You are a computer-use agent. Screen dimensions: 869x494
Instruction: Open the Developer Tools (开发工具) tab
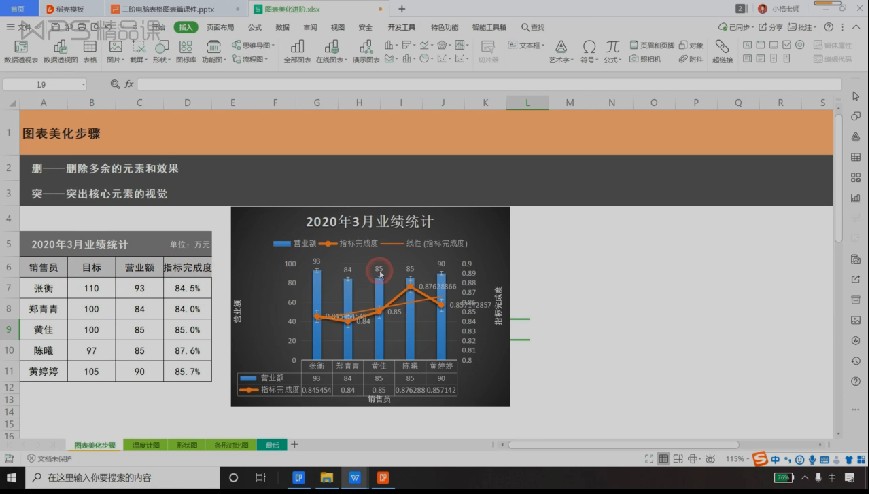coord(401,27)
